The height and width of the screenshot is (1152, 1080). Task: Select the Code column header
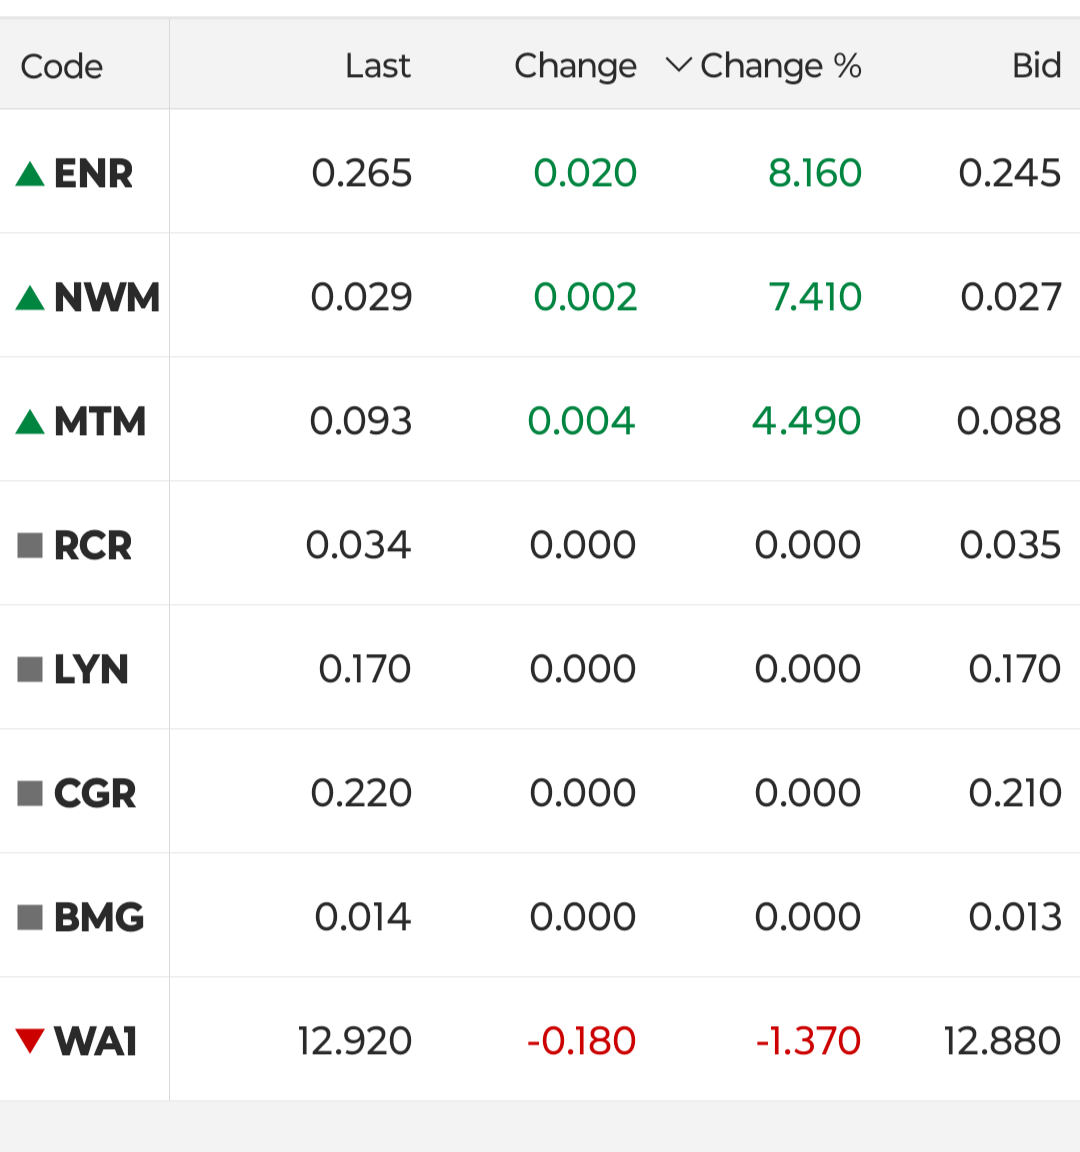[x=62, y=67]
